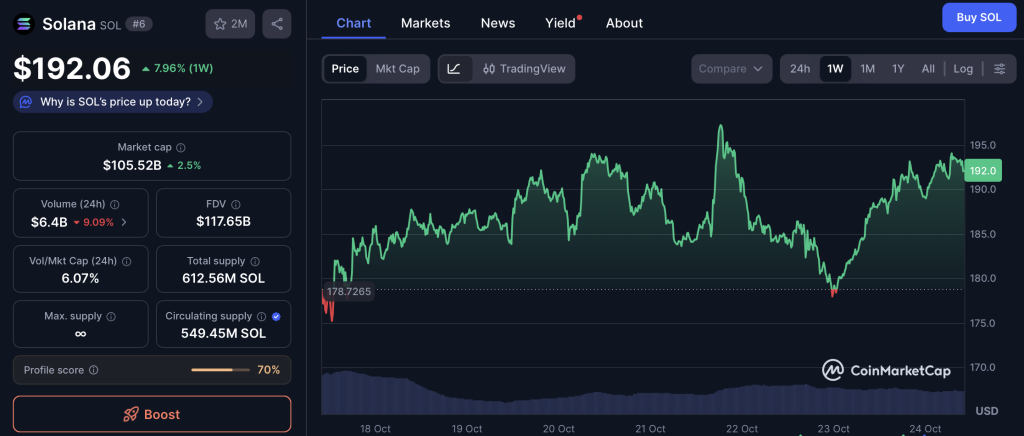
Task: Click the 192.0 current price label
Action: [983, 170]
